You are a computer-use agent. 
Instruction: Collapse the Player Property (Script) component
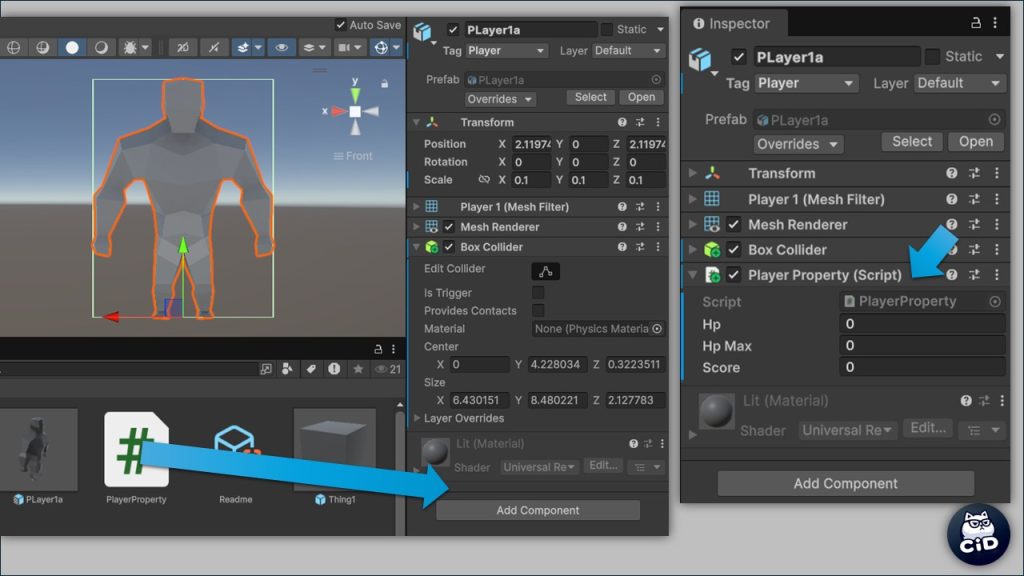(692, 275)
